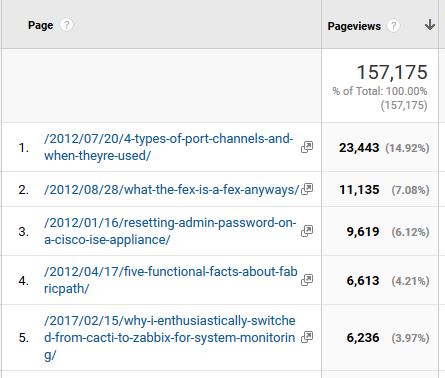445x378 pixels.
Task: Click external link icon for cisco-ise-appliance row
Action: (307, 231)
